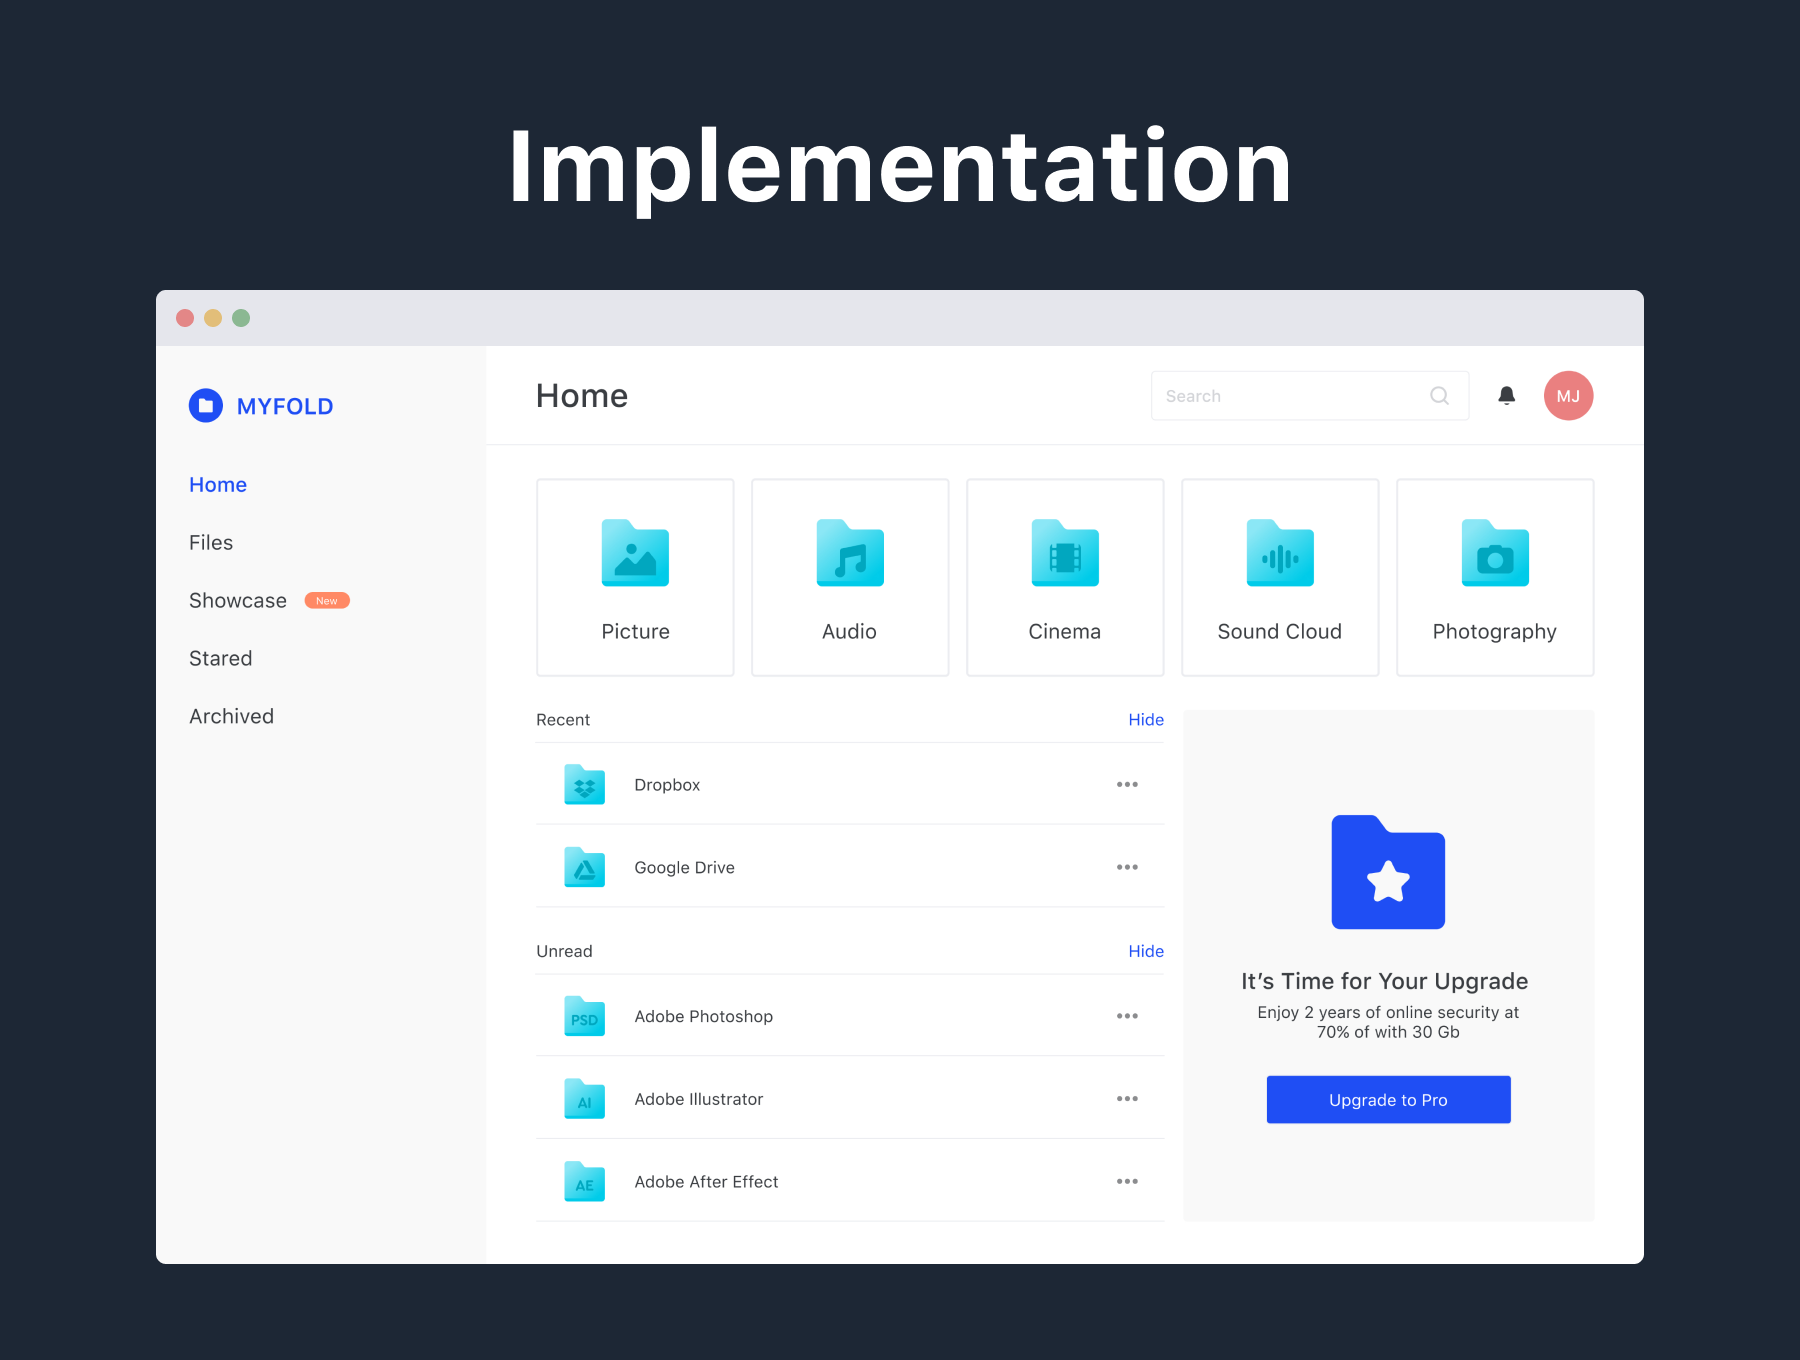This screenshot has width=1800, height=1360.
Task: Open more options for Dropbox
Action: point(1127,785)
